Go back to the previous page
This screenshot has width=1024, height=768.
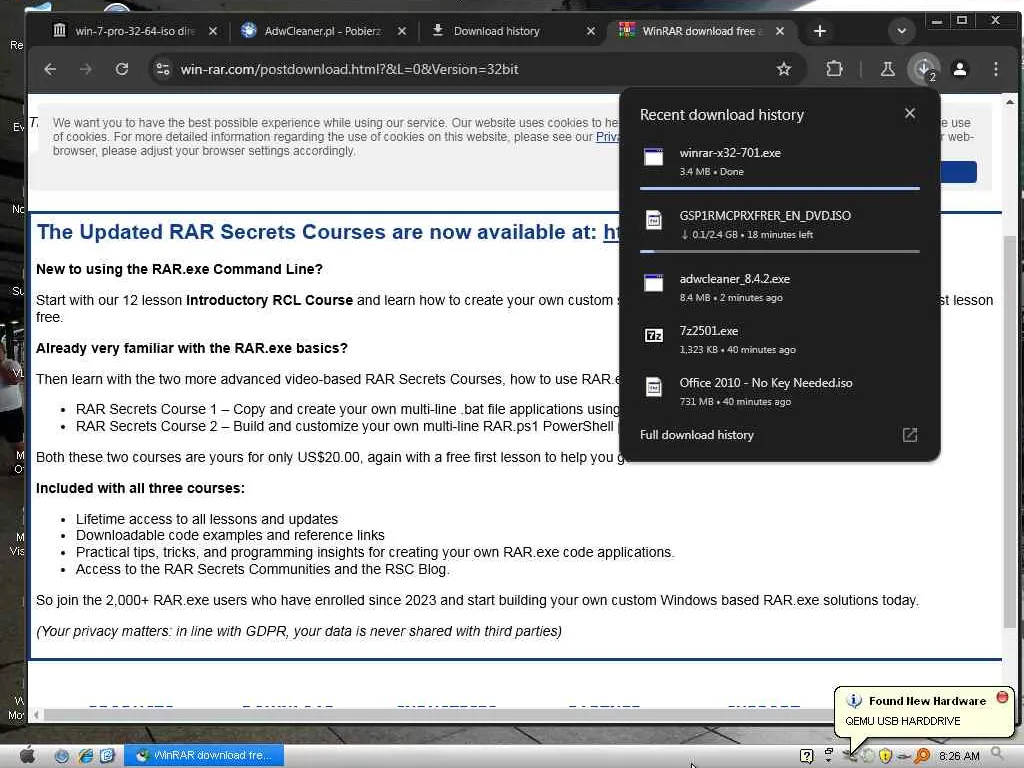50,69
